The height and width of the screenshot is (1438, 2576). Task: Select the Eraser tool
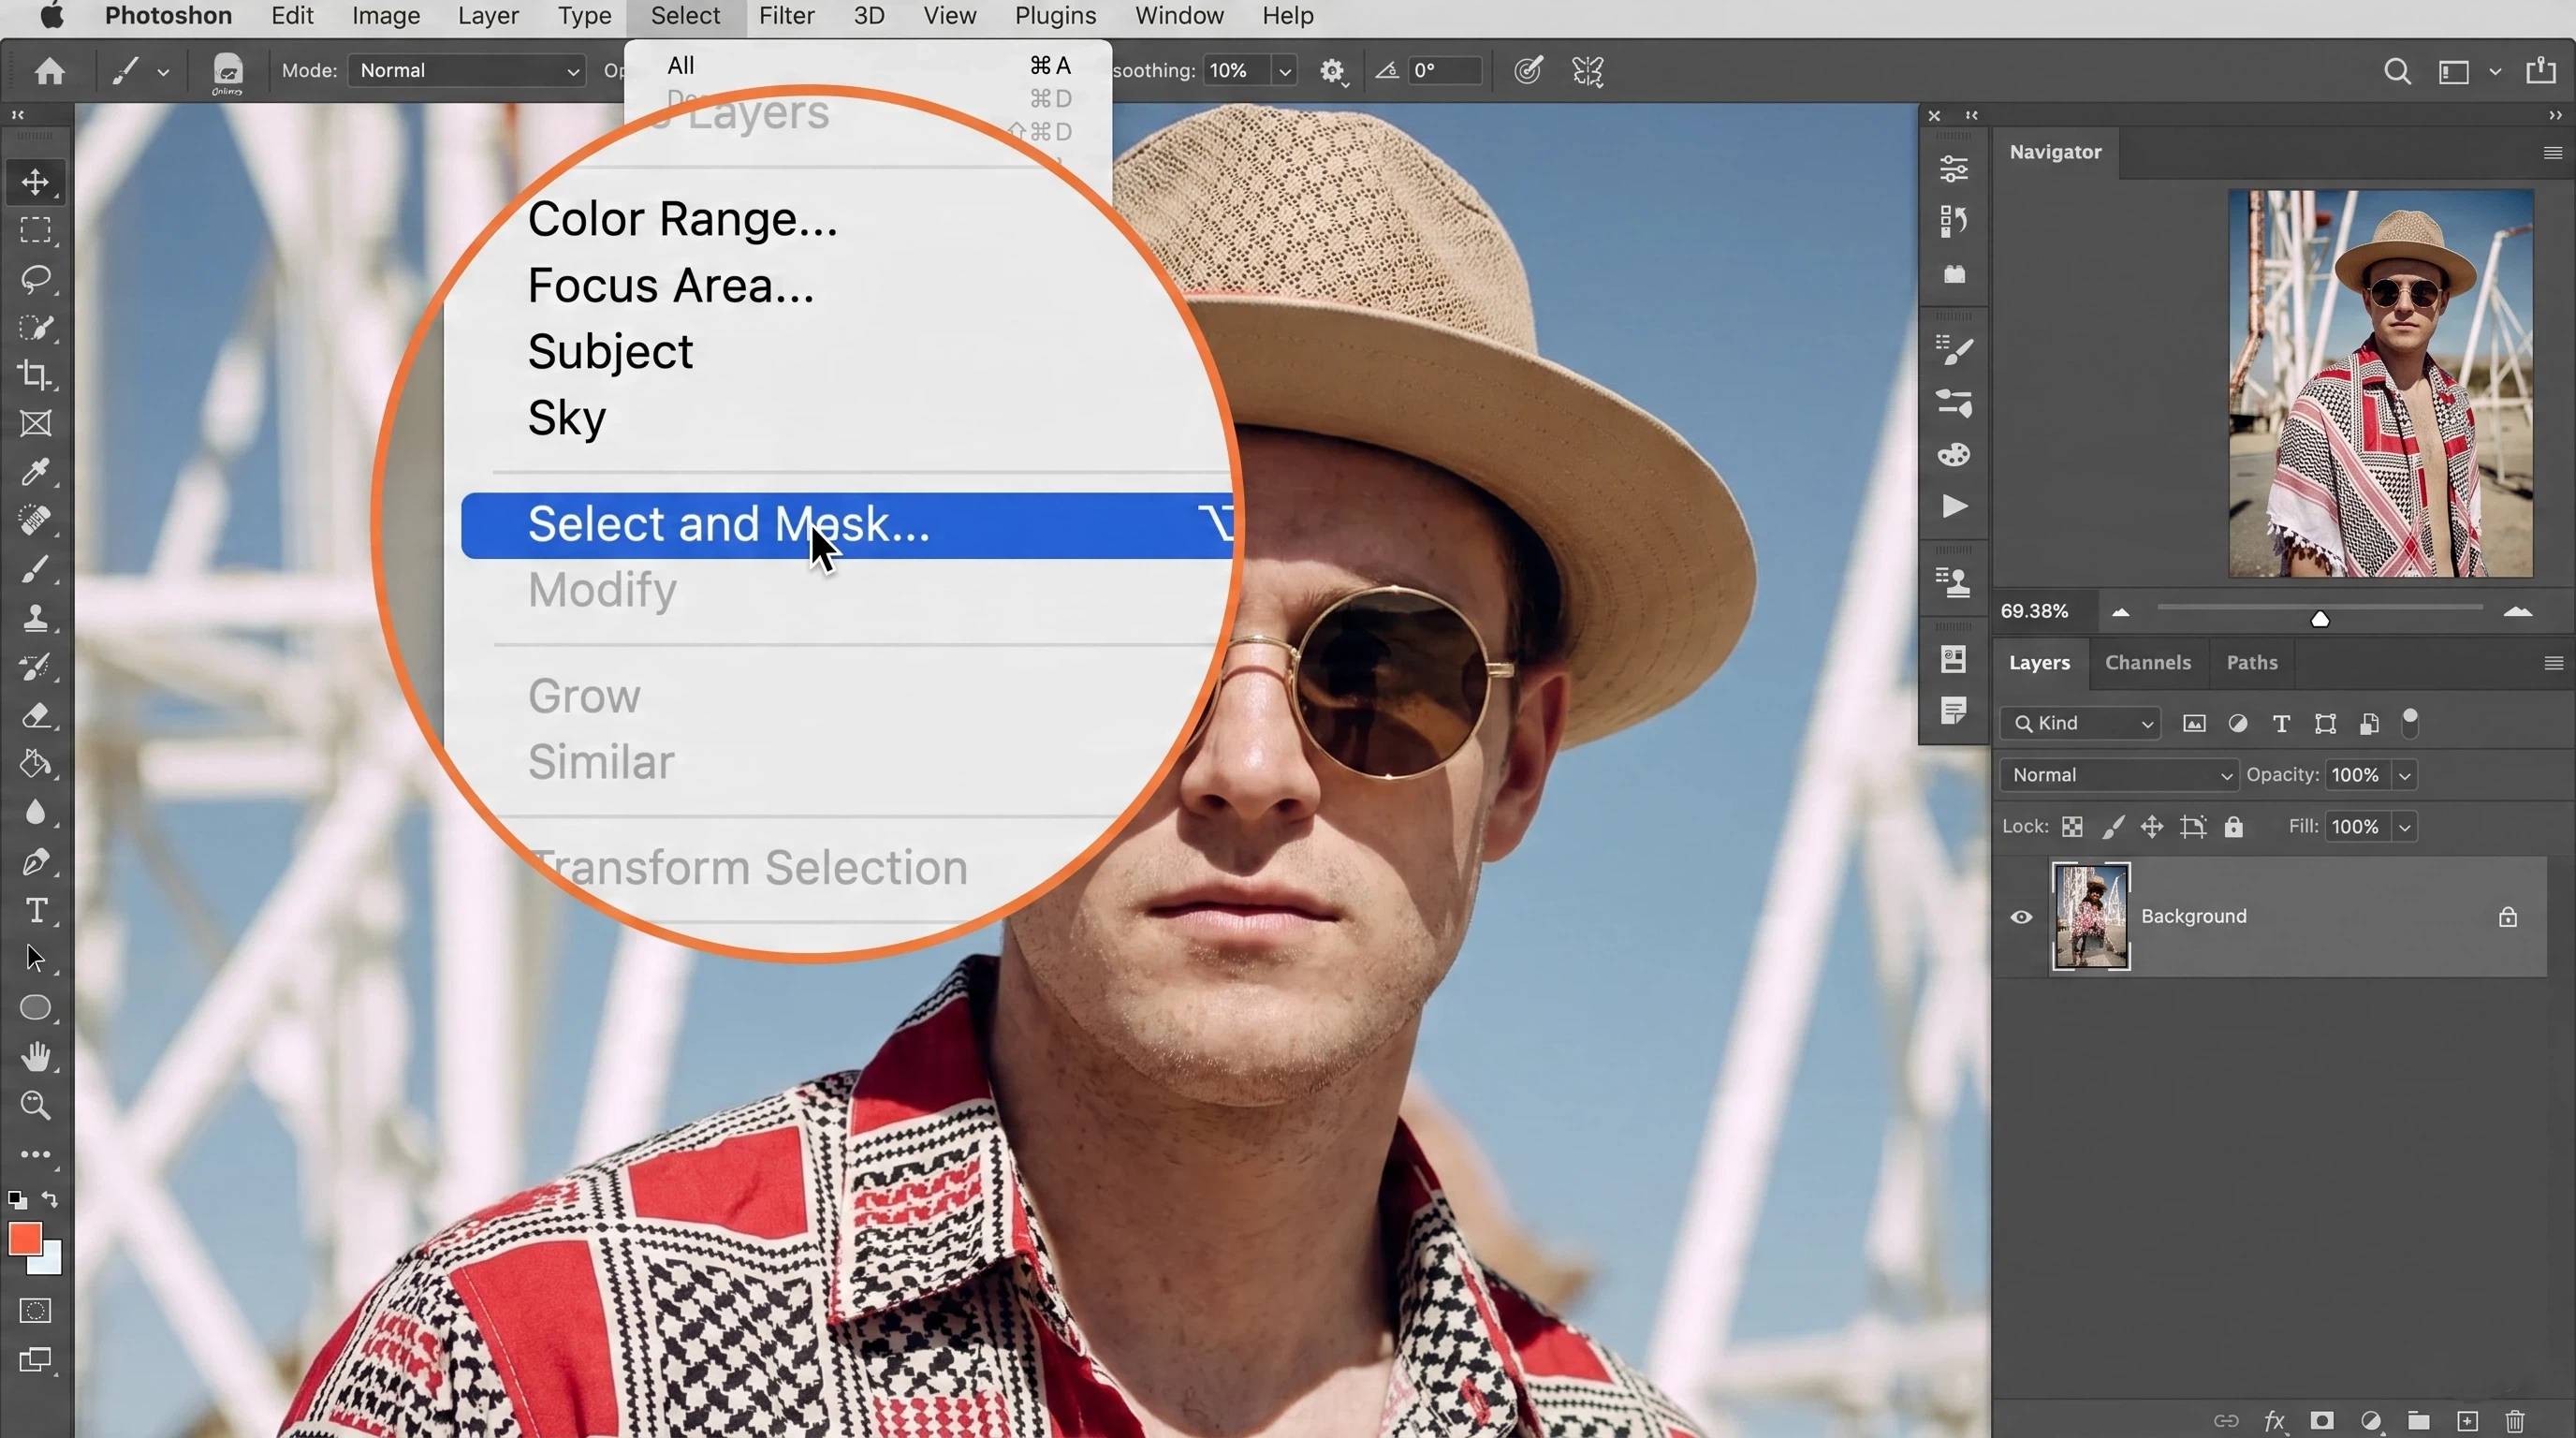click(36, 715)
